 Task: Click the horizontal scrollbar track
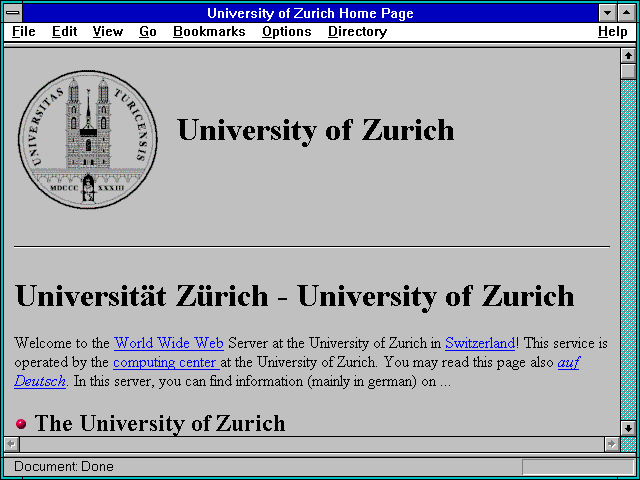click(311, 444)
